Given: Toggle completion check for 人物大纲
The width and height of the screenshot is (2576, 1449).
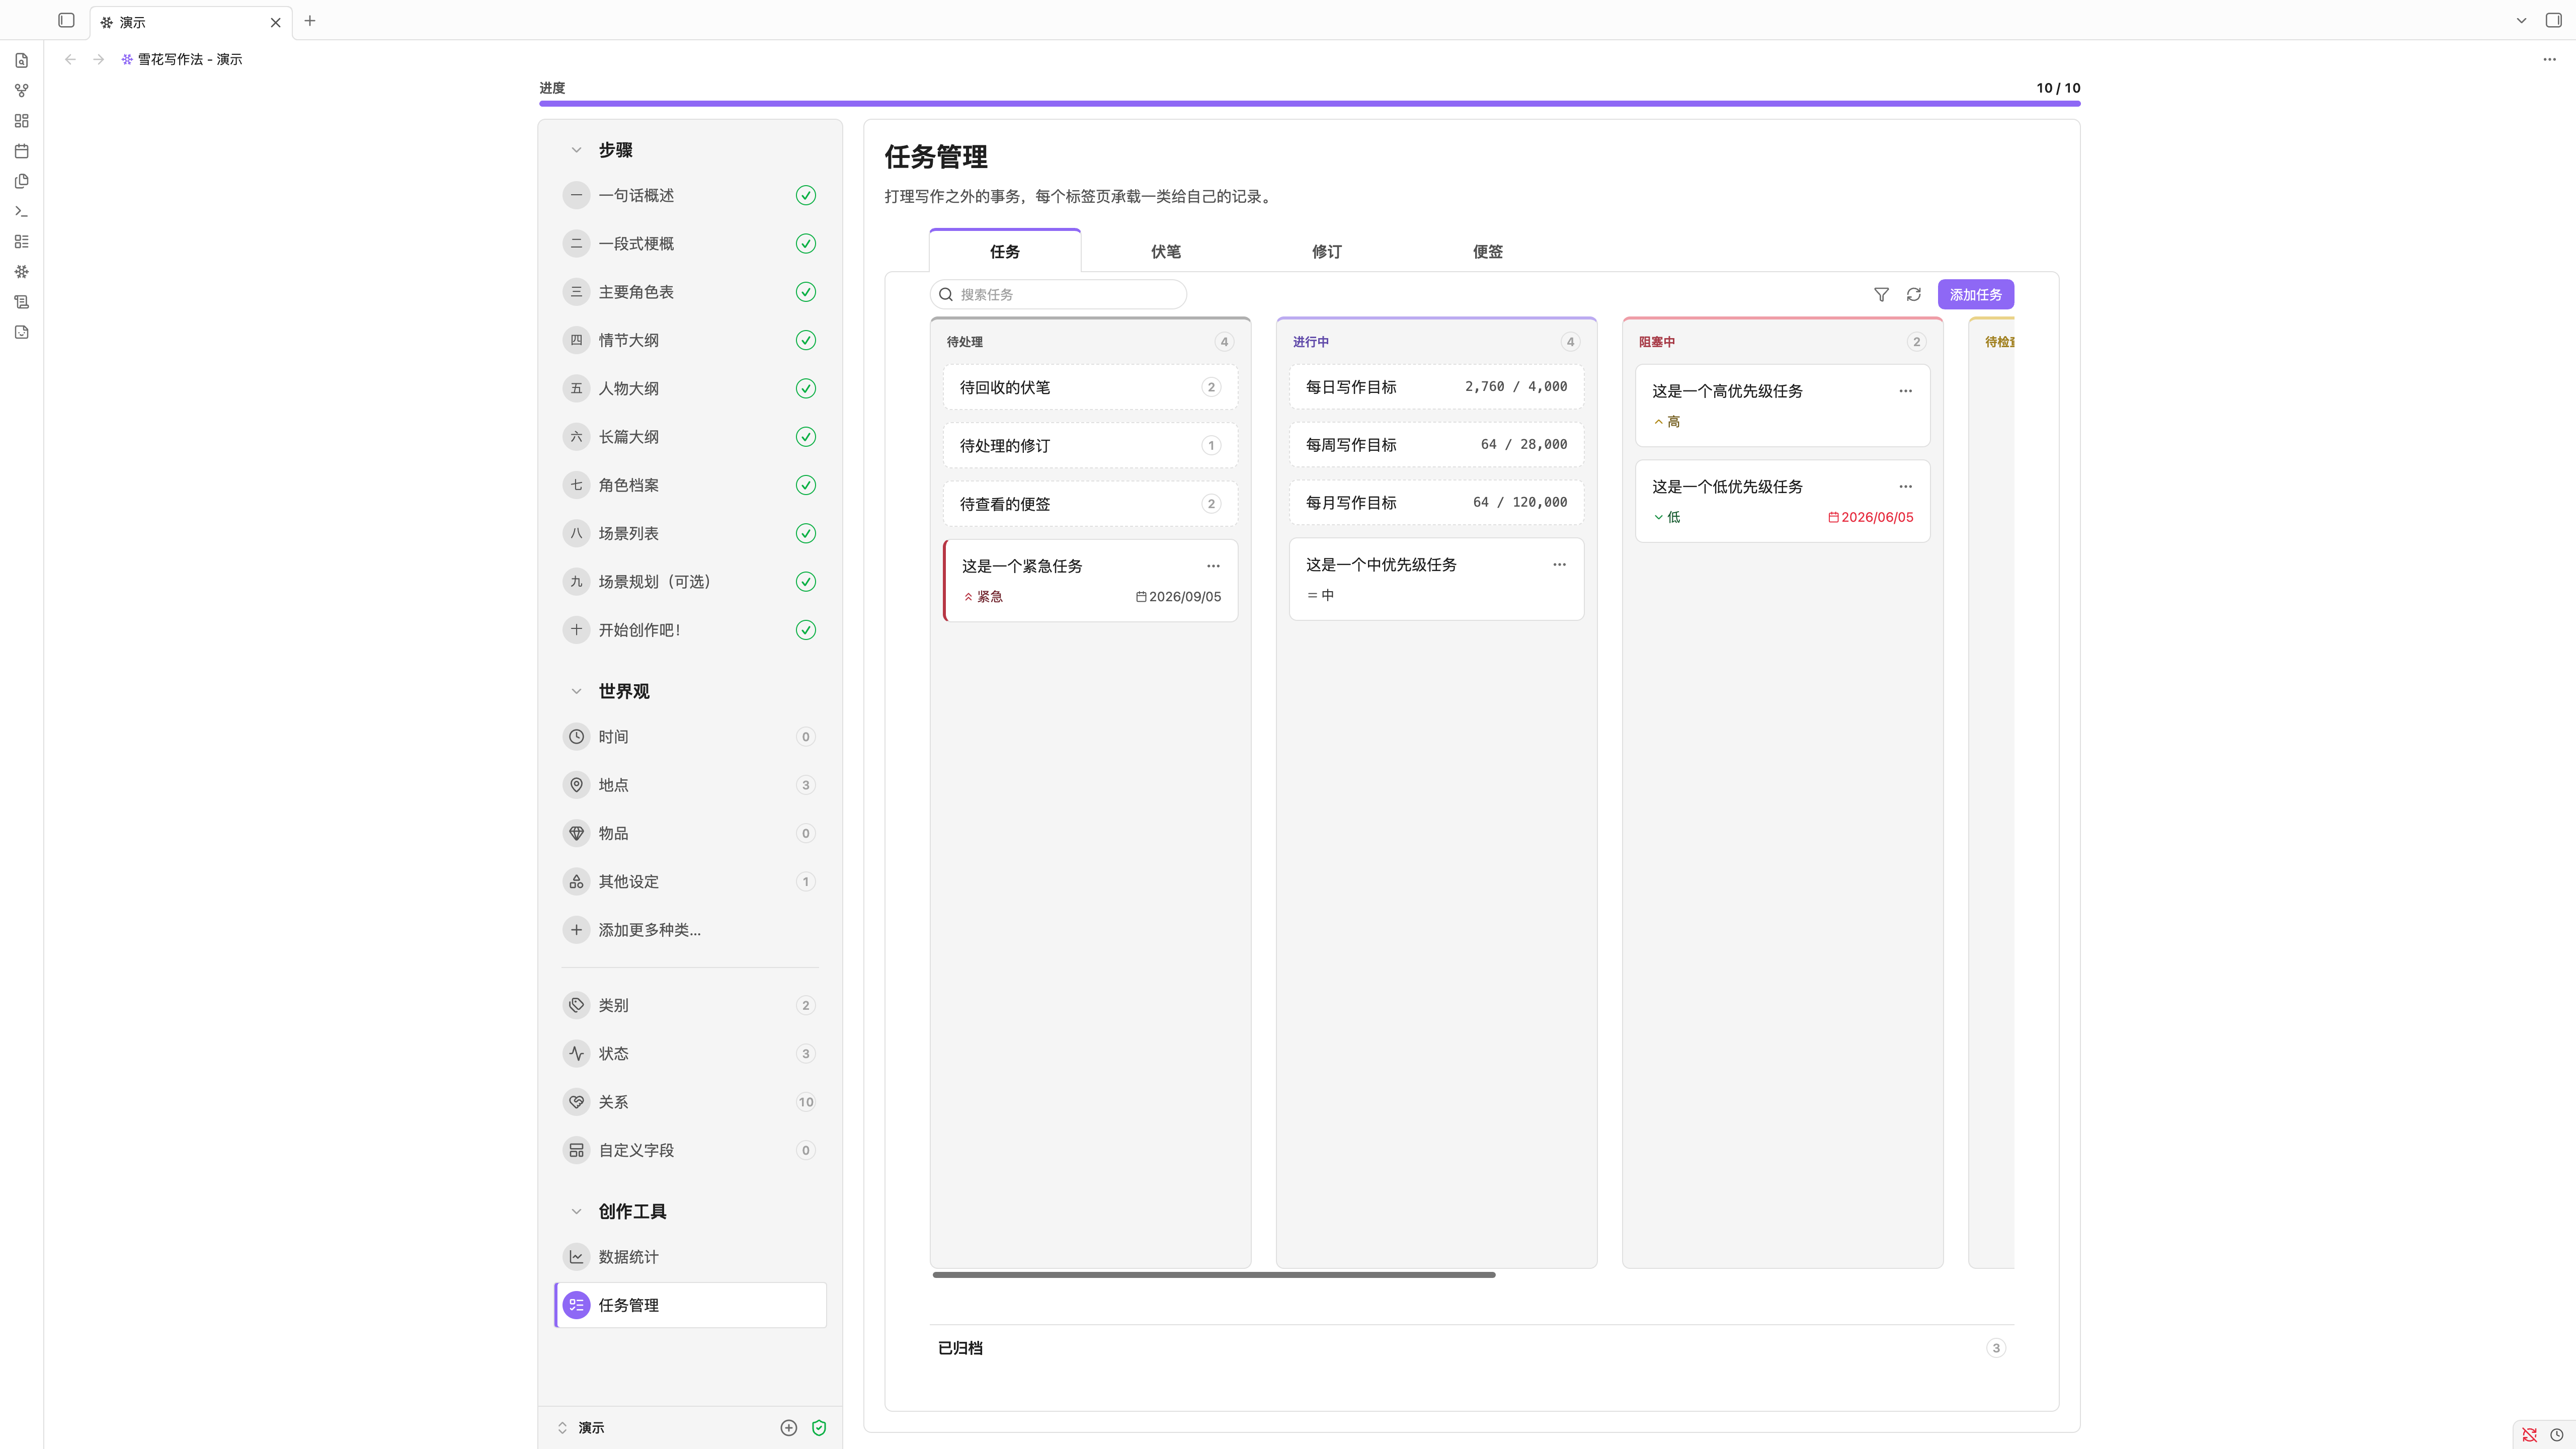Looking at the screenshot, I should click(805, 389).
